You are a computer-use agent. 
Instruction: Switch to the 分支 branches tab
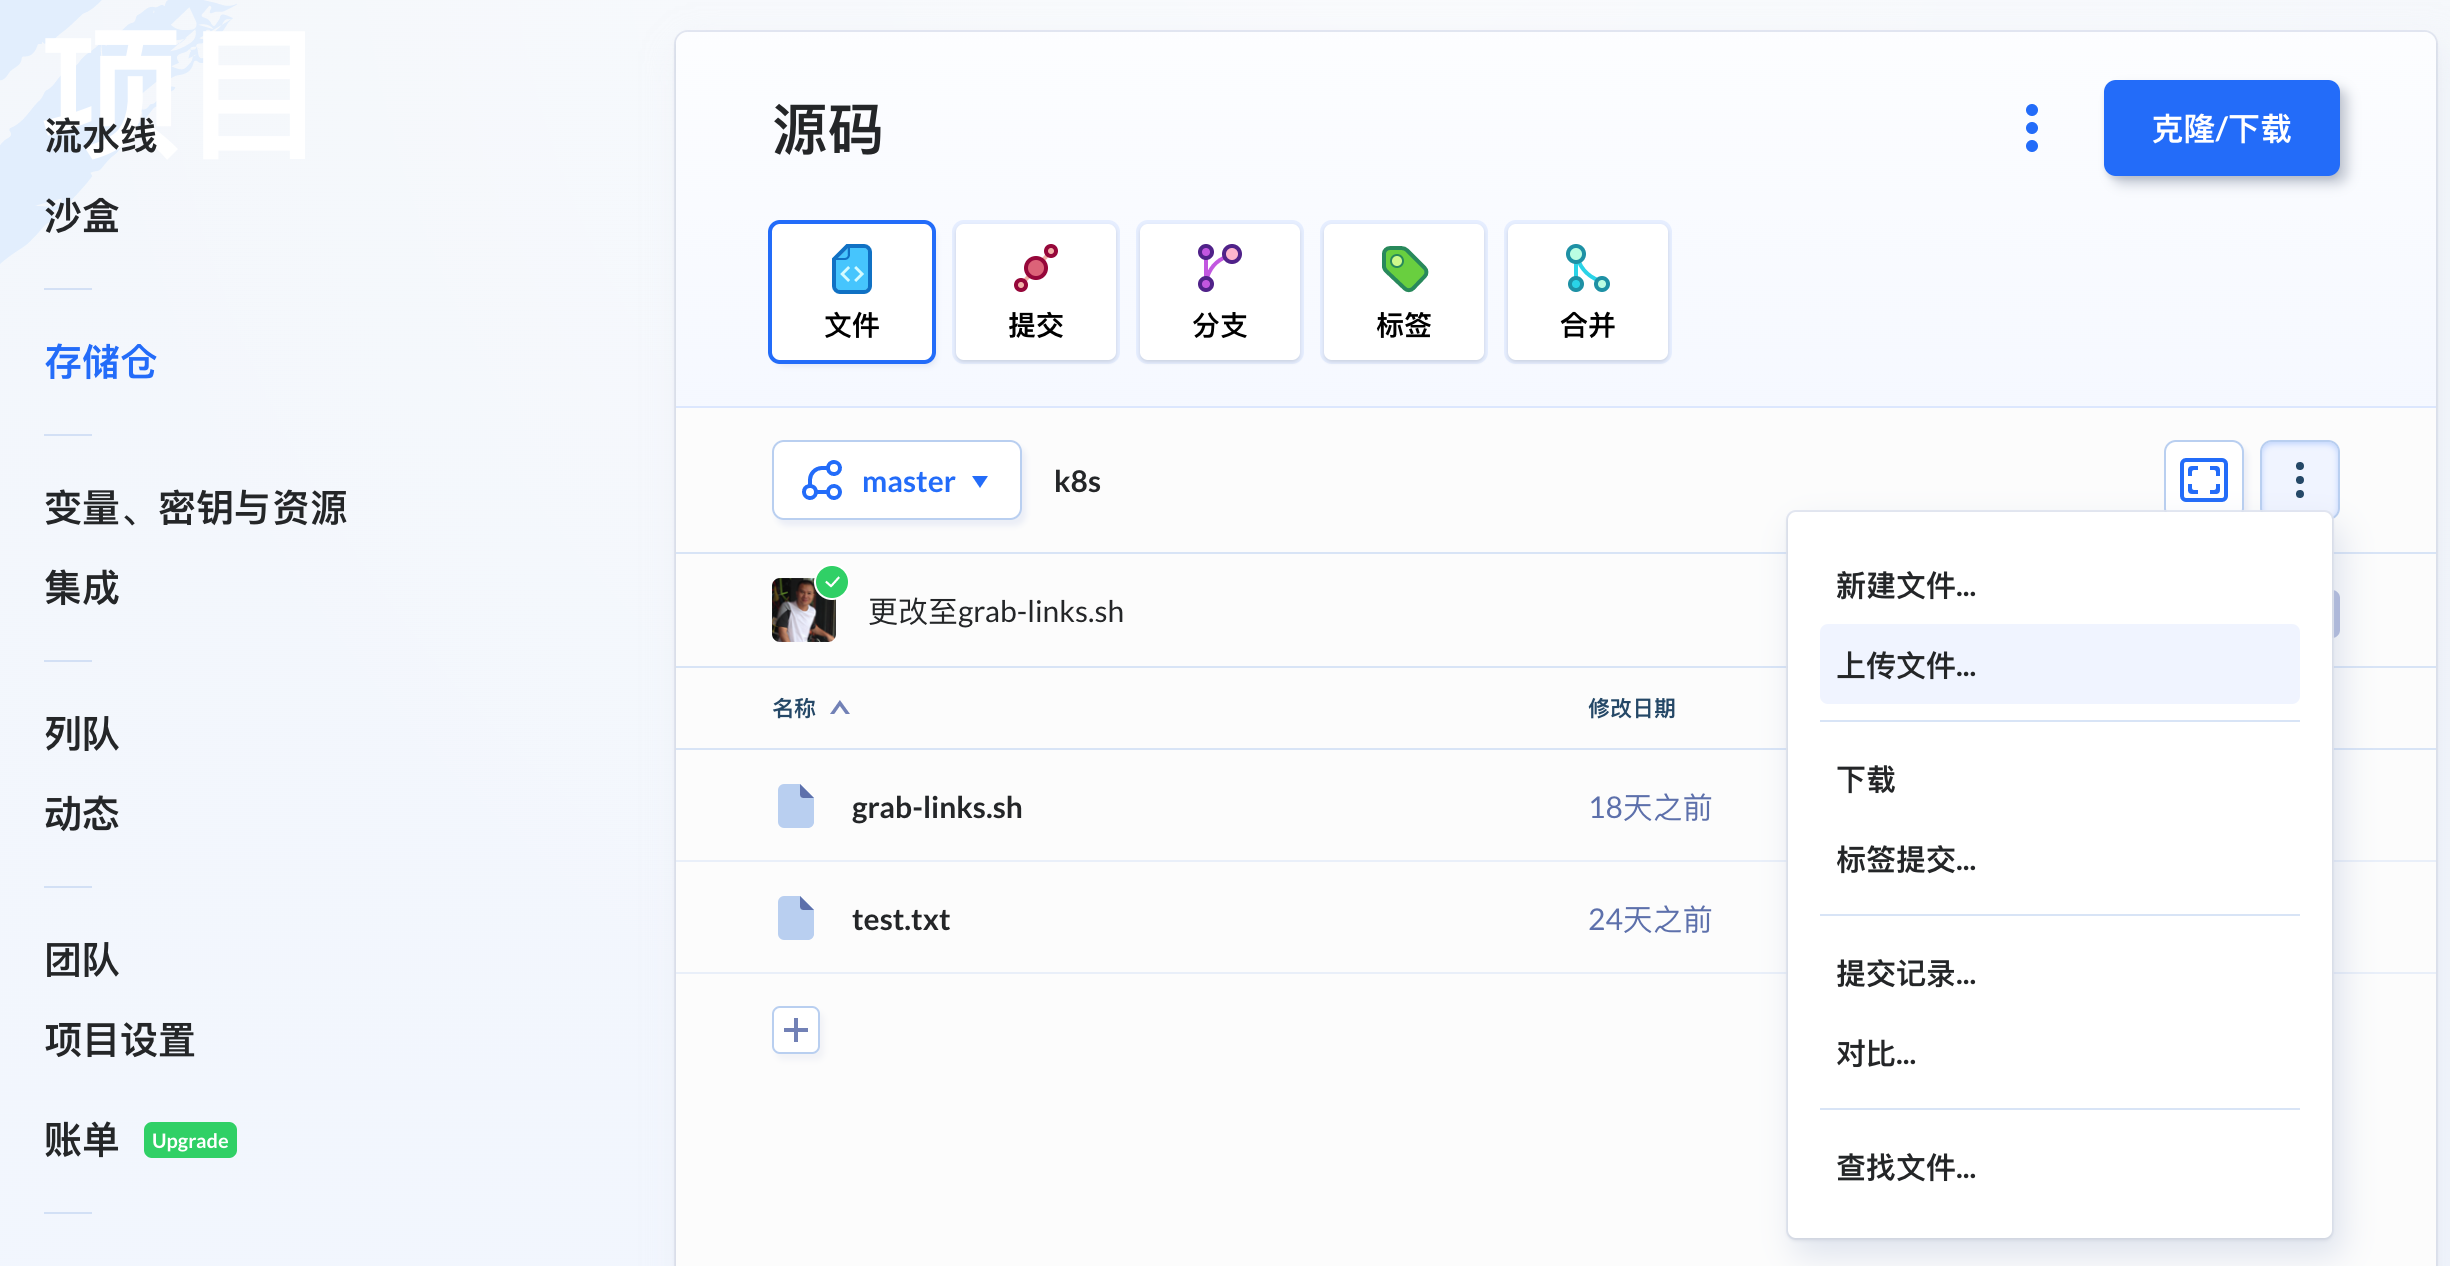point(1219,292)
